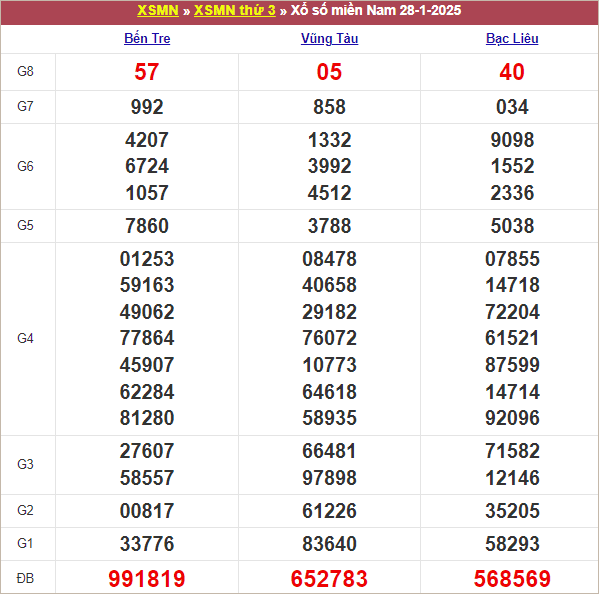Select the G2 row label
The width and height of the screenshot is (599, 594).
click(x=25, y=510)
